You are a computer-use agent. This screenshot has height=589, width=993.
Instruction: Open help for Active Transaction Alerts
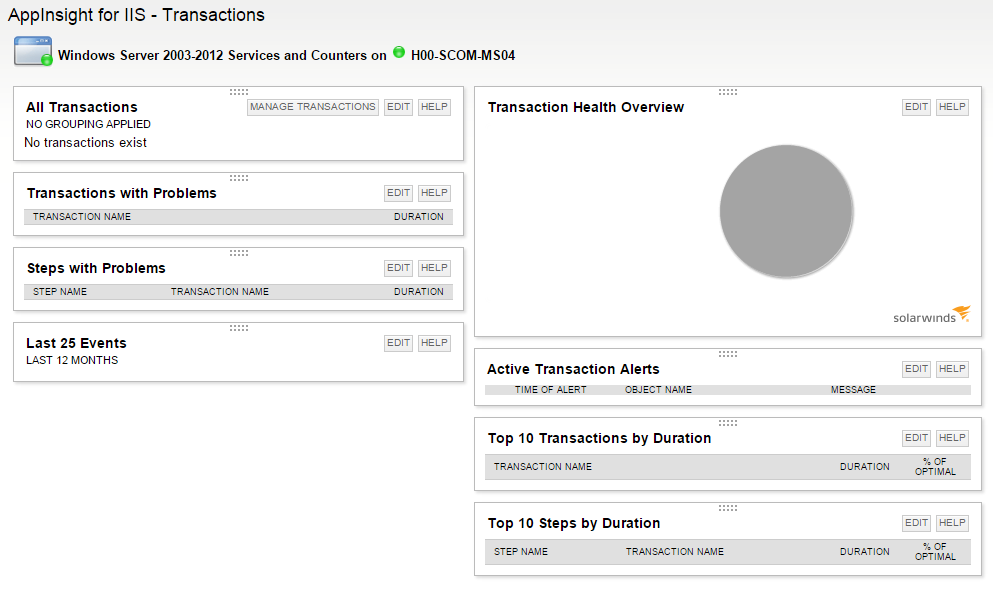(952, 369)
